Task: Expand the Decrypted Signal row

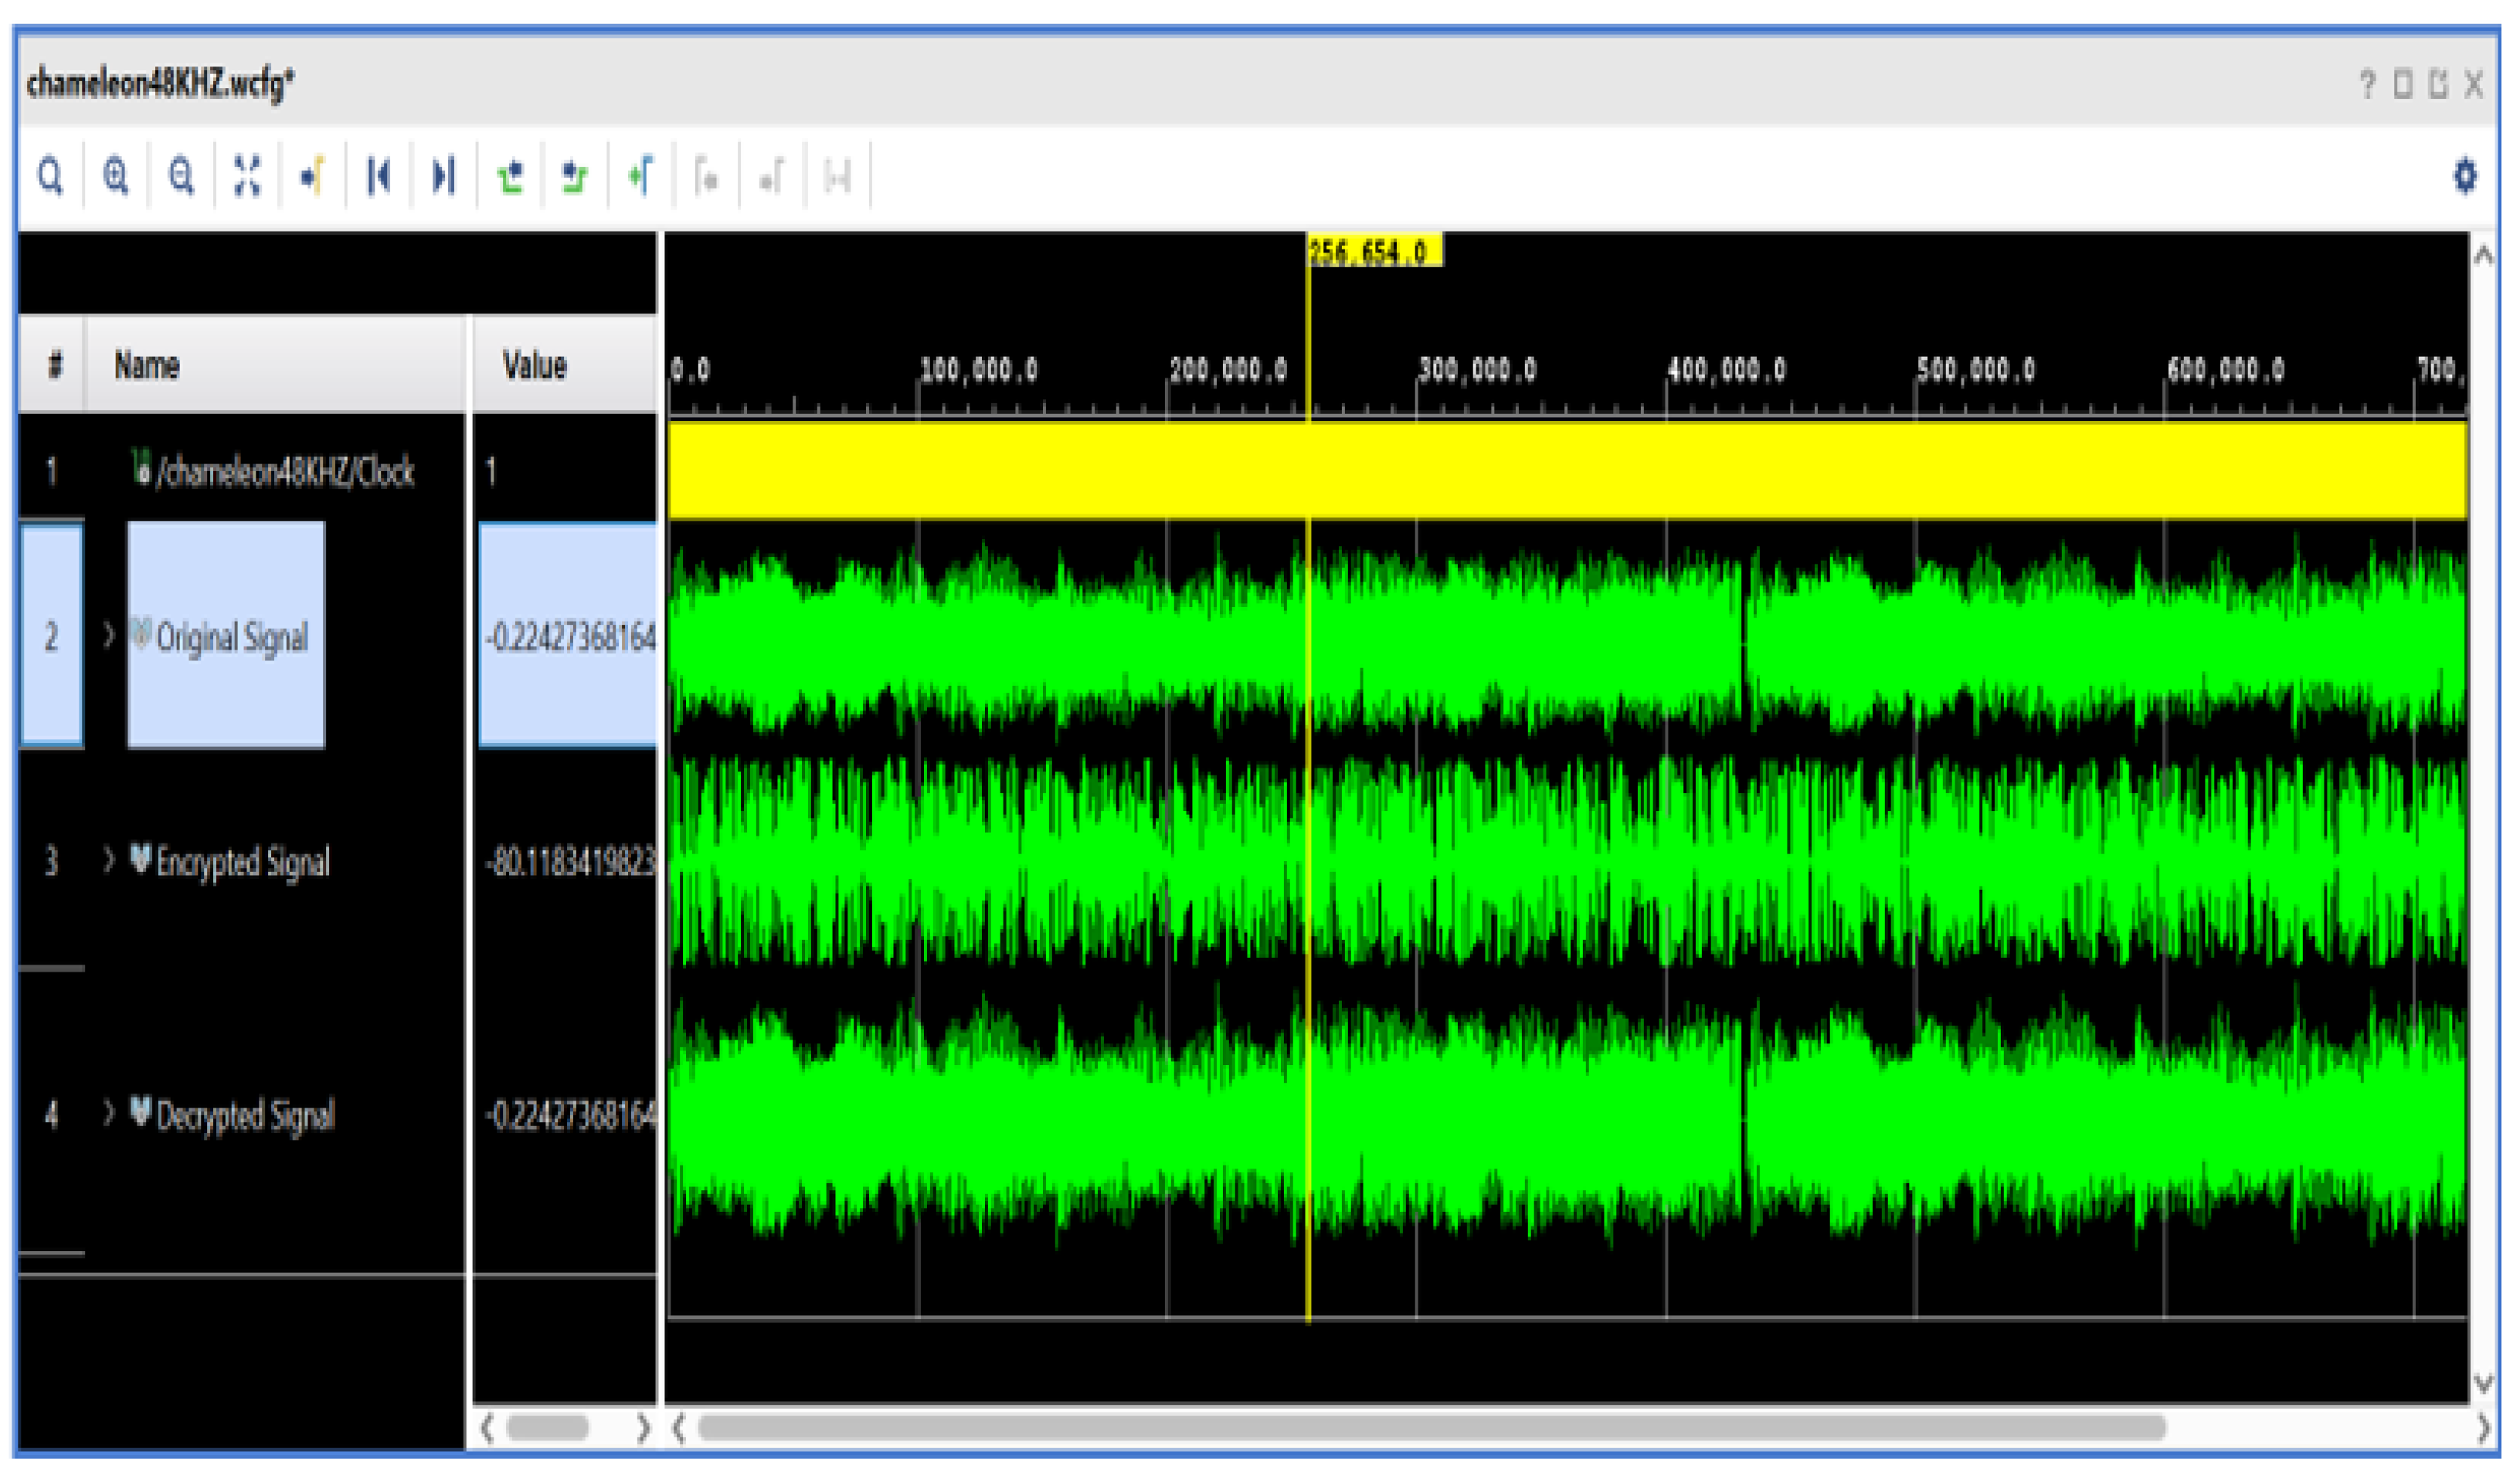Action: (109, 1113)
